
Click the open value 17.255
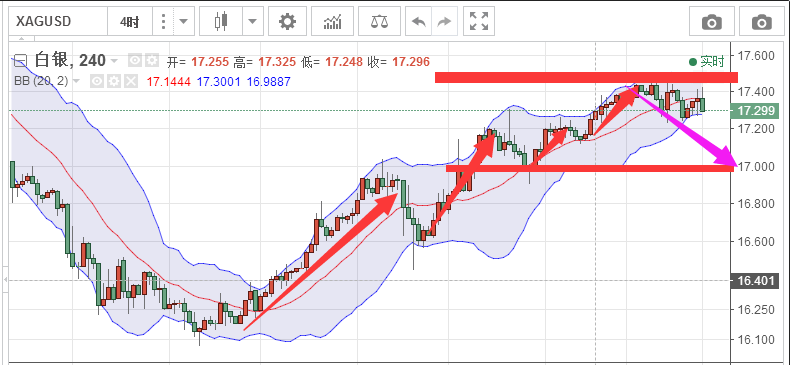[209, 62]
